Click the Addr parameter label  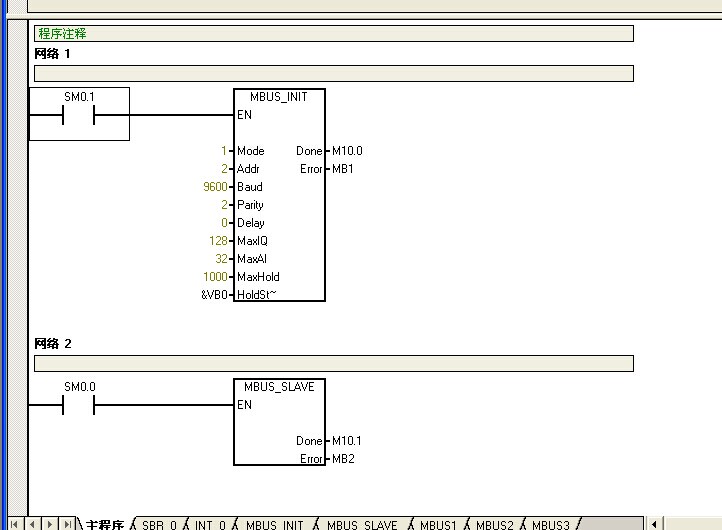(x=248, y=169)
